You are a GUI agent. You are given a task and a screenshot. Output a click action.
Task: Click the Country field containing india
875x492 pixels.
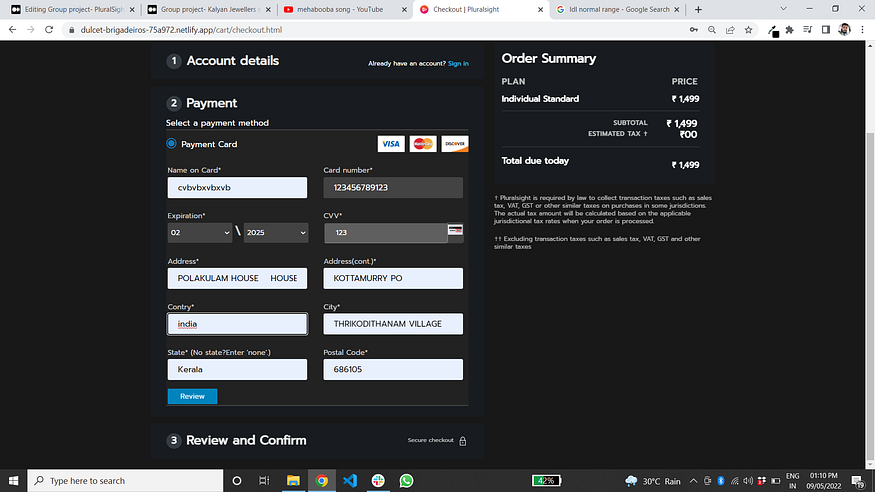(237, 324)
